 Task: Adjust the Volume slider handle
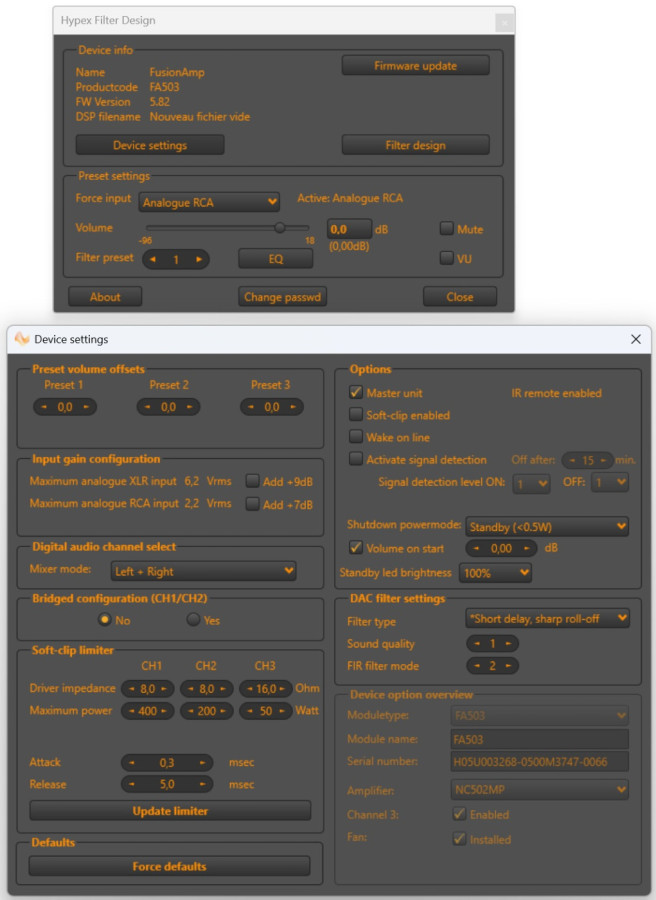pyautogui.click(x=280, y=228)
